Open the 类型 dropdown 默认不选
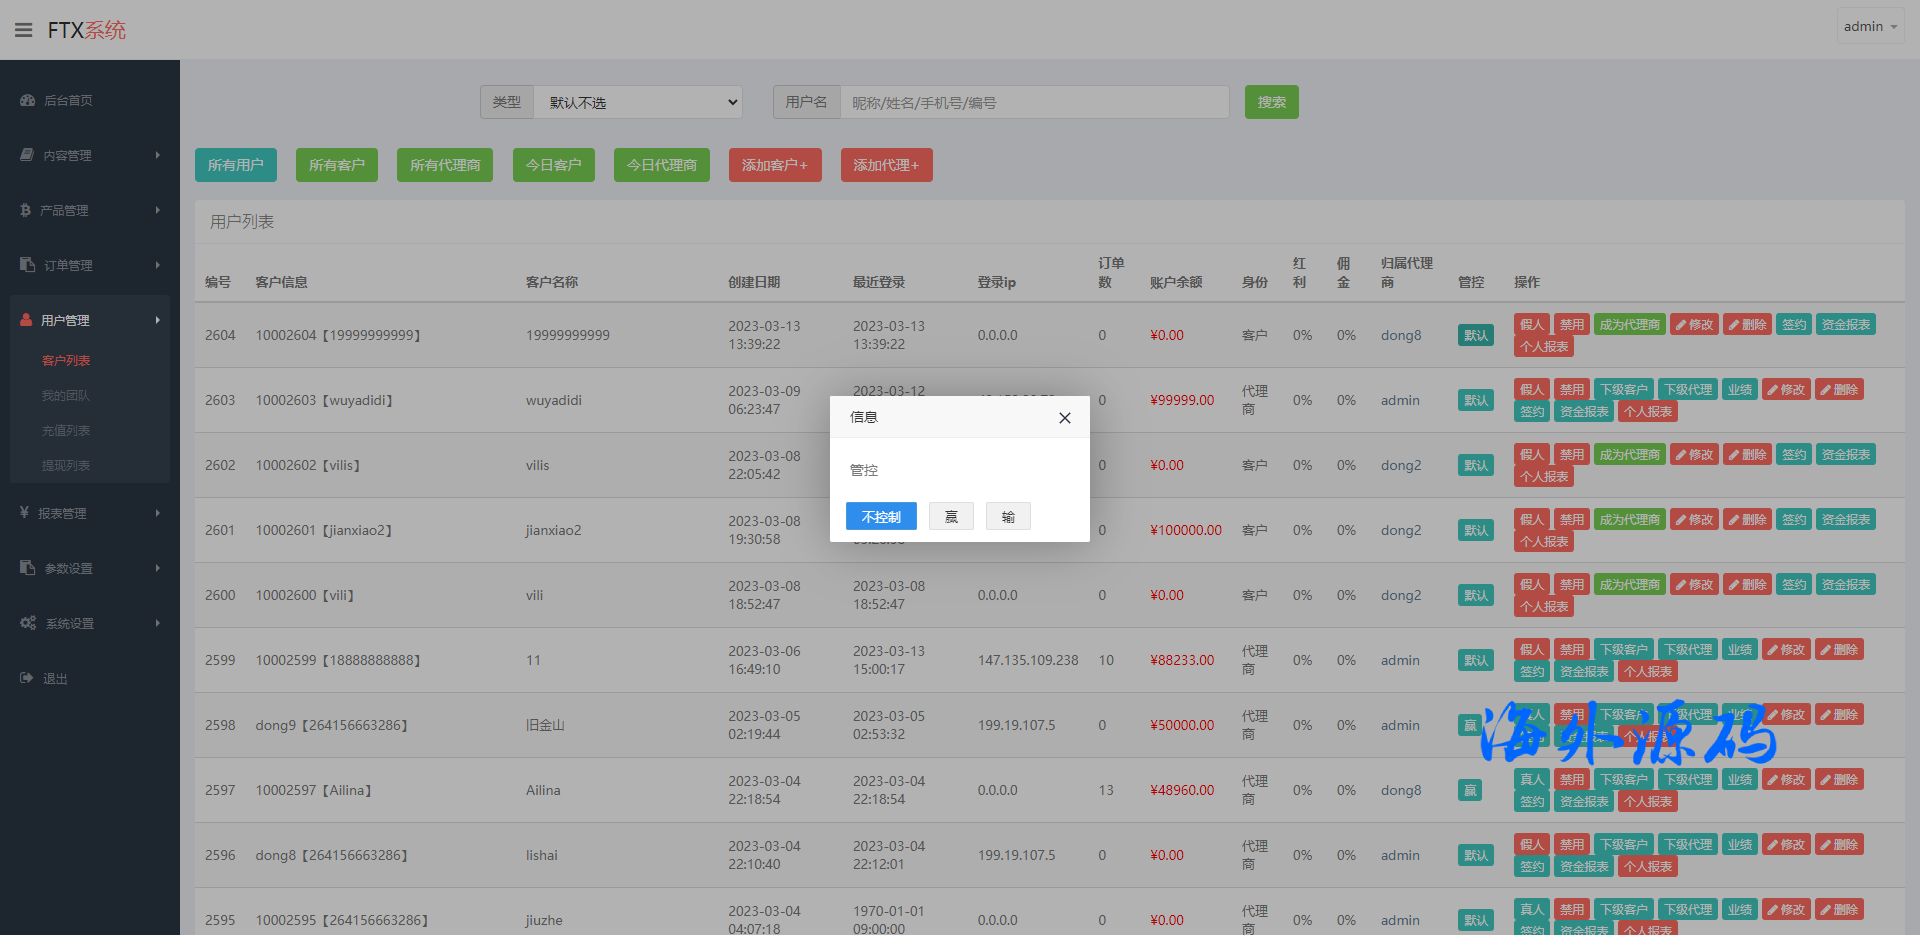 pyautogui.click(x=638, y=102)
